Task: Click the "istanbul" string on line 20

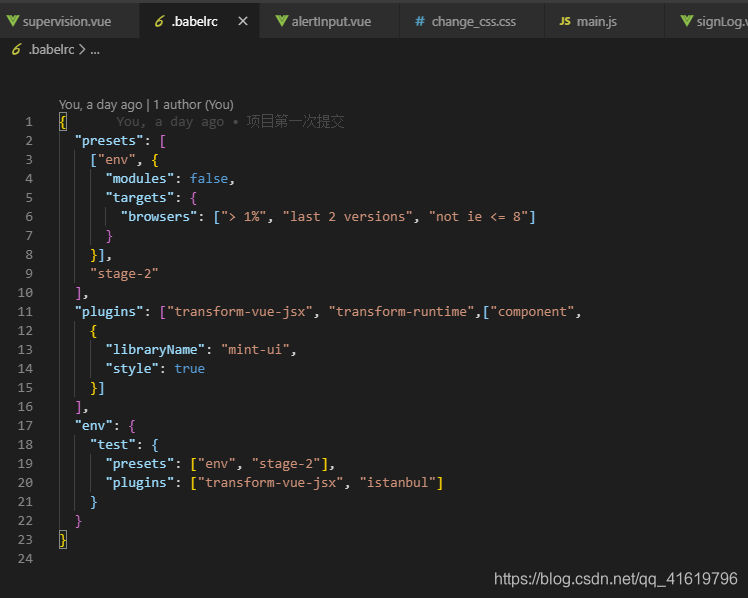Action: click(397, 483)
